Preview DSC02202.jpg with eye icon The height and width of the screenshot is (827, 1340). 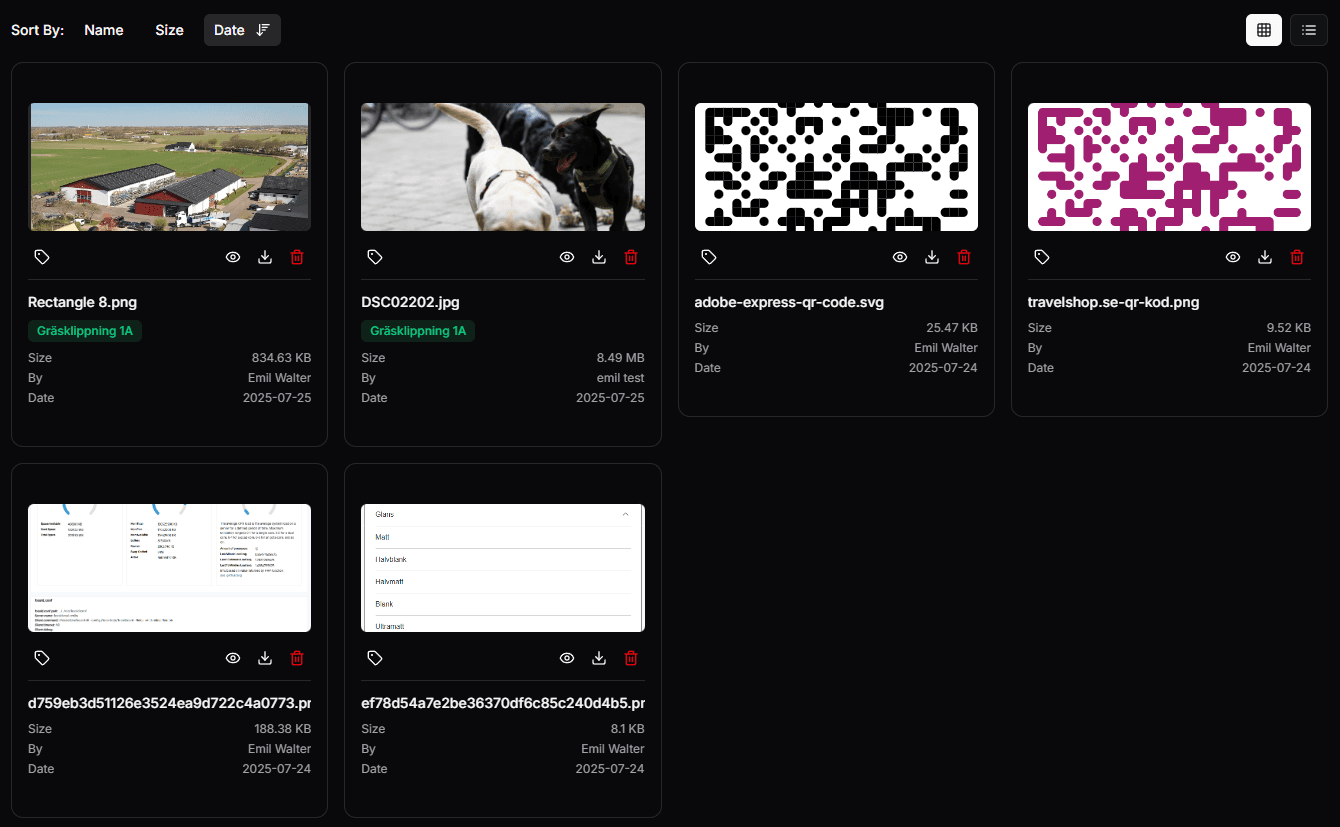[567, 257]
